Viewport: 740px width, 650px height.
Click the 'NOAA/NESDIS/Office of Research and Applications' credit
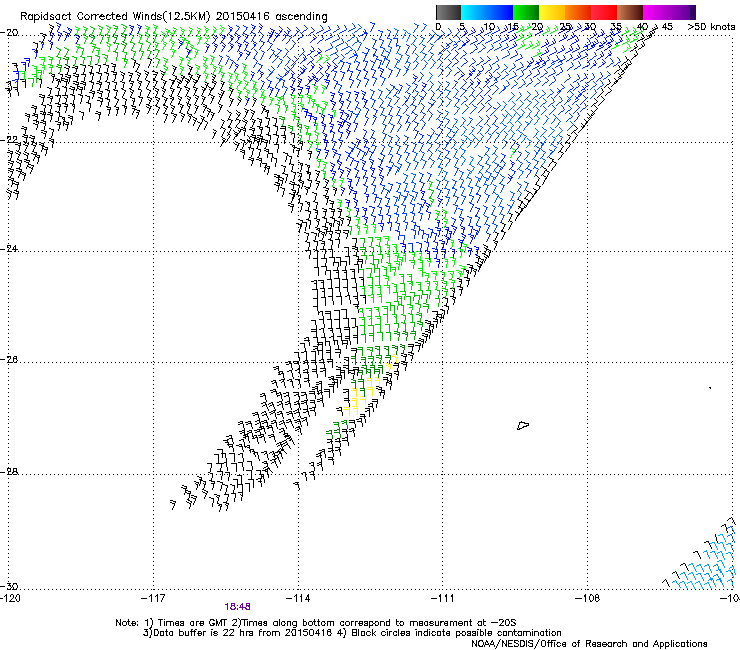589,644
